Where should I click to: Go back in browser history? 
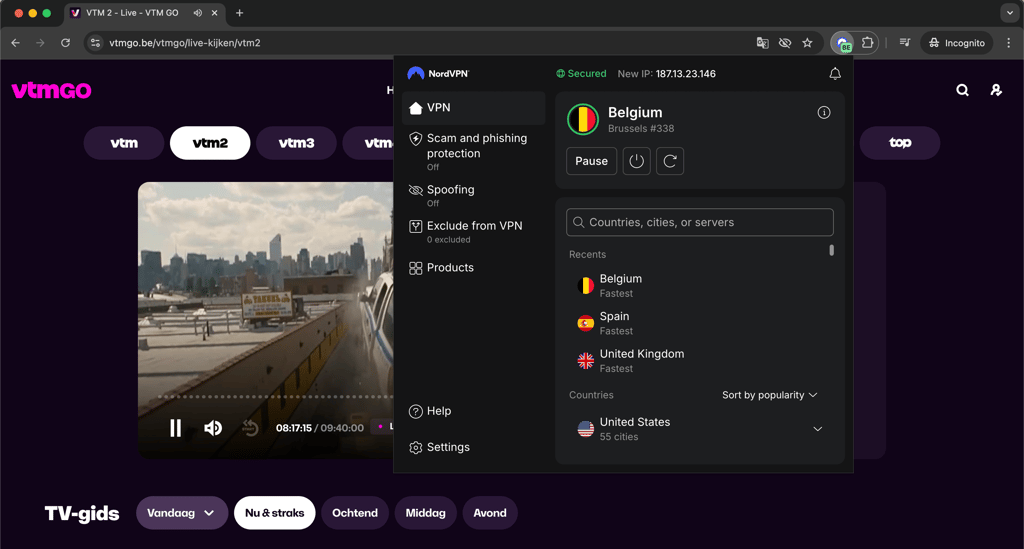coord(16,43)
